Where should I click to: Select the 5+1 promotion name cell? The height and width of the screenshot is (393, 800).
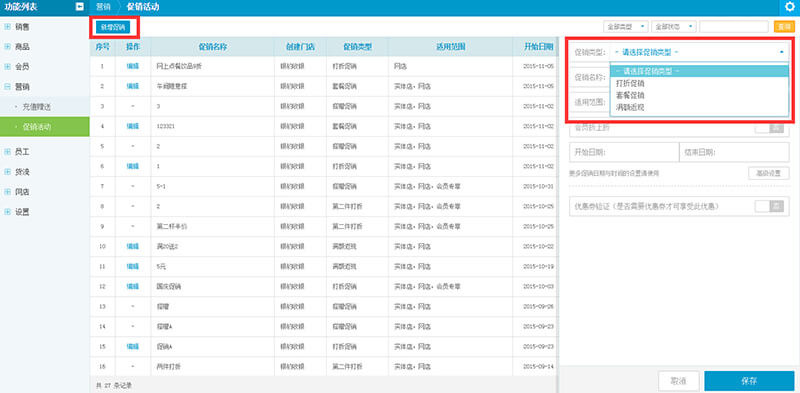[212, 186]
